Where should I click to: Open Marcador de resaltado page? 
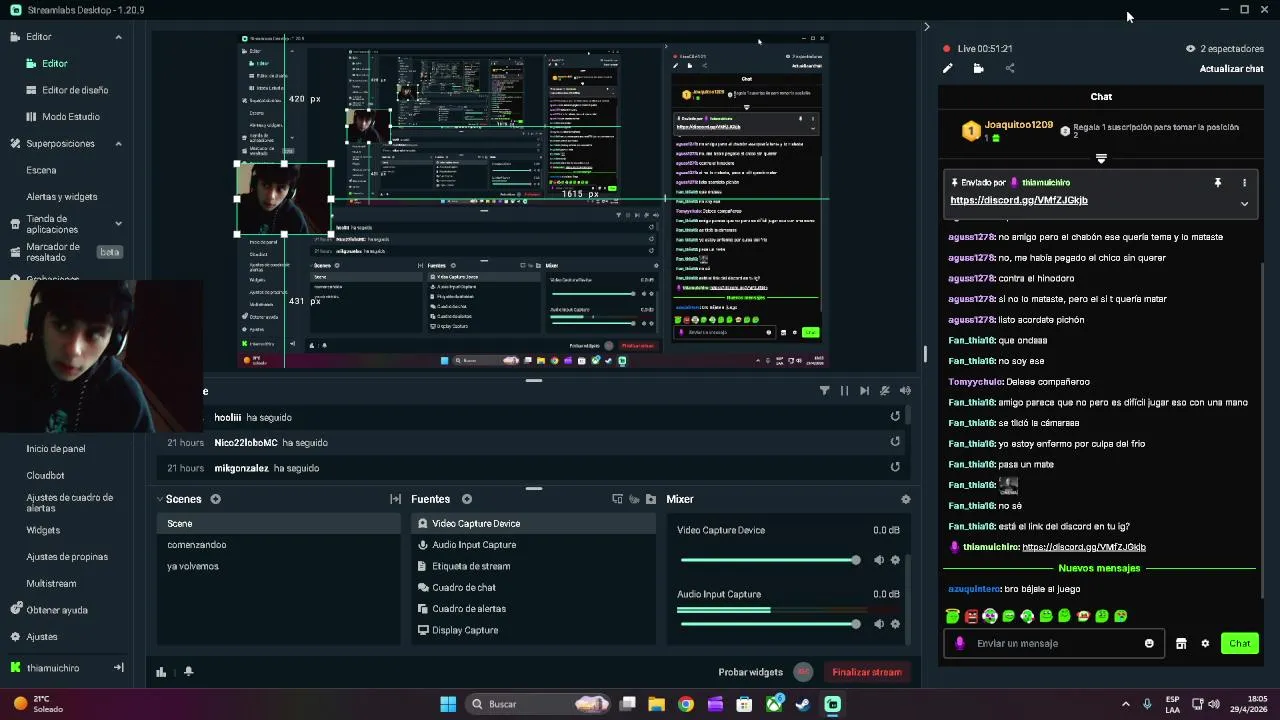[53, 252]
